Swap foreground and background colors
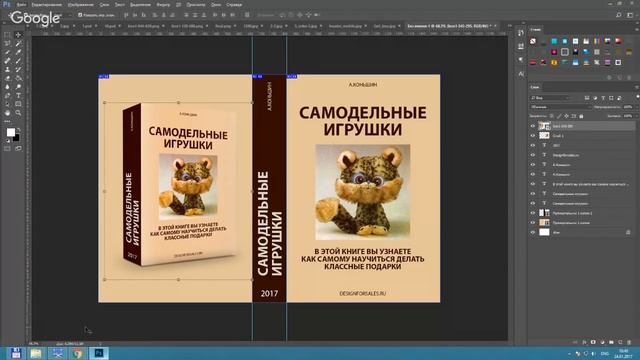The width and height of the screenshot is (640, 360). [x=18, y=130]
